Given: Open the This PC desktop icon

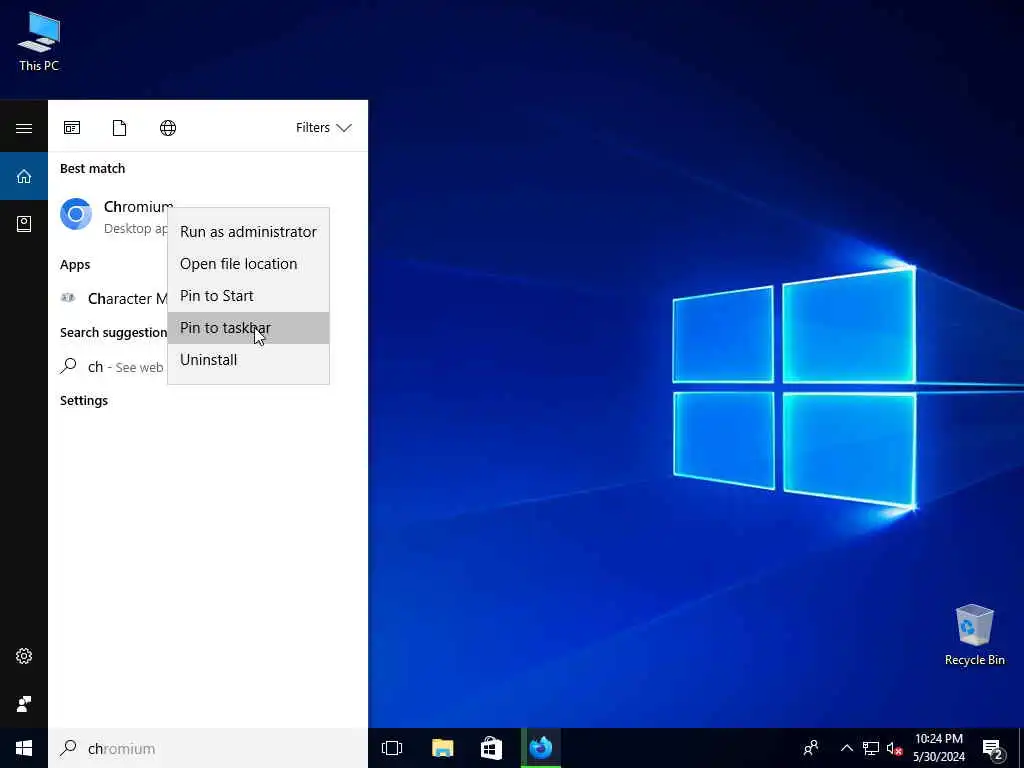Looking at the screenshot, I should (39, 41).
